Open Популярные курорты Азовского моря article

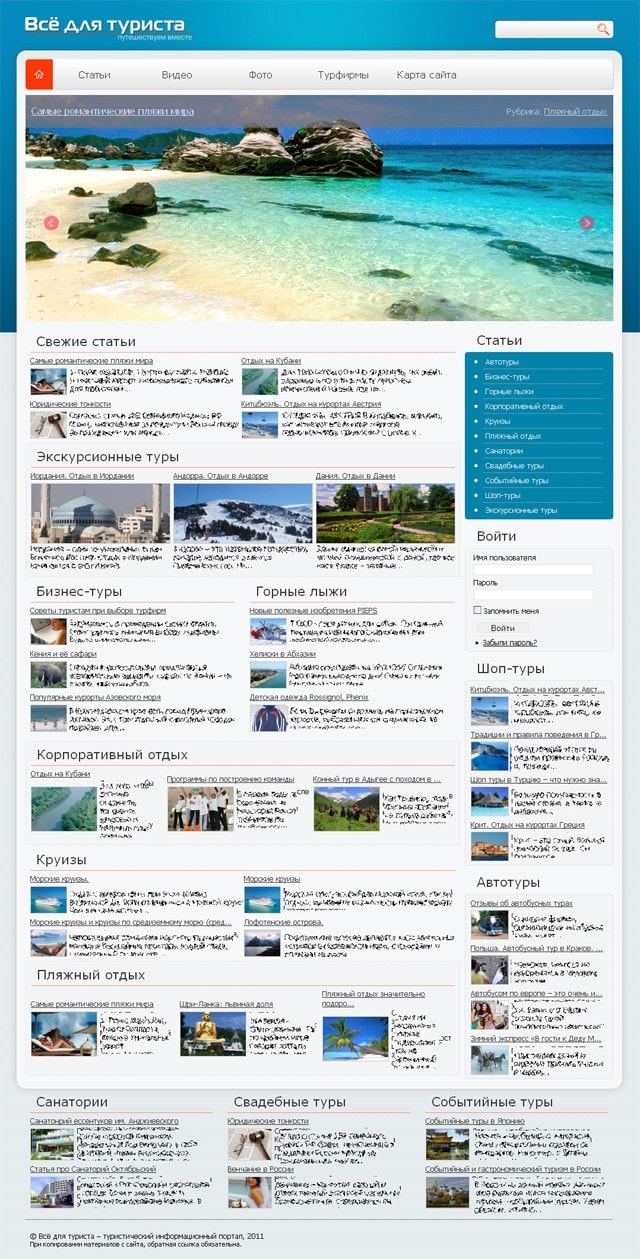95,697
